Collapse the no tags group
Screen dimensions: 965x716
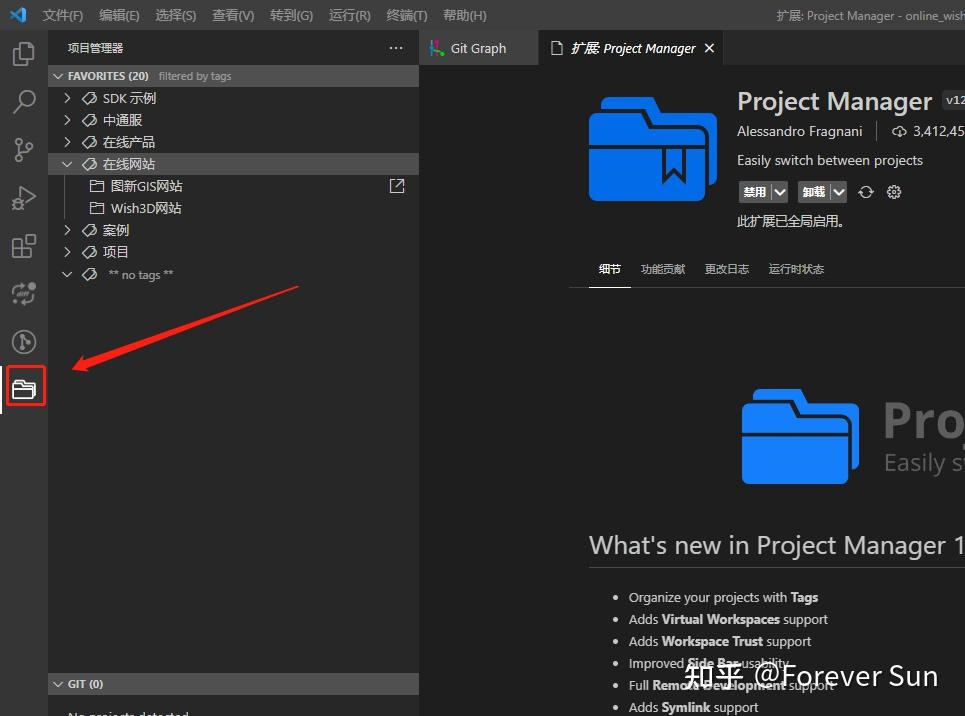(67, 274)
